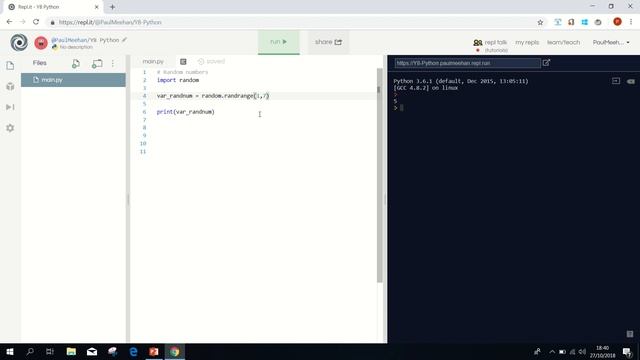Screen dimensions: 640x360
Task: Open the Chrome three-dot menu
Action: pos(631,22)
